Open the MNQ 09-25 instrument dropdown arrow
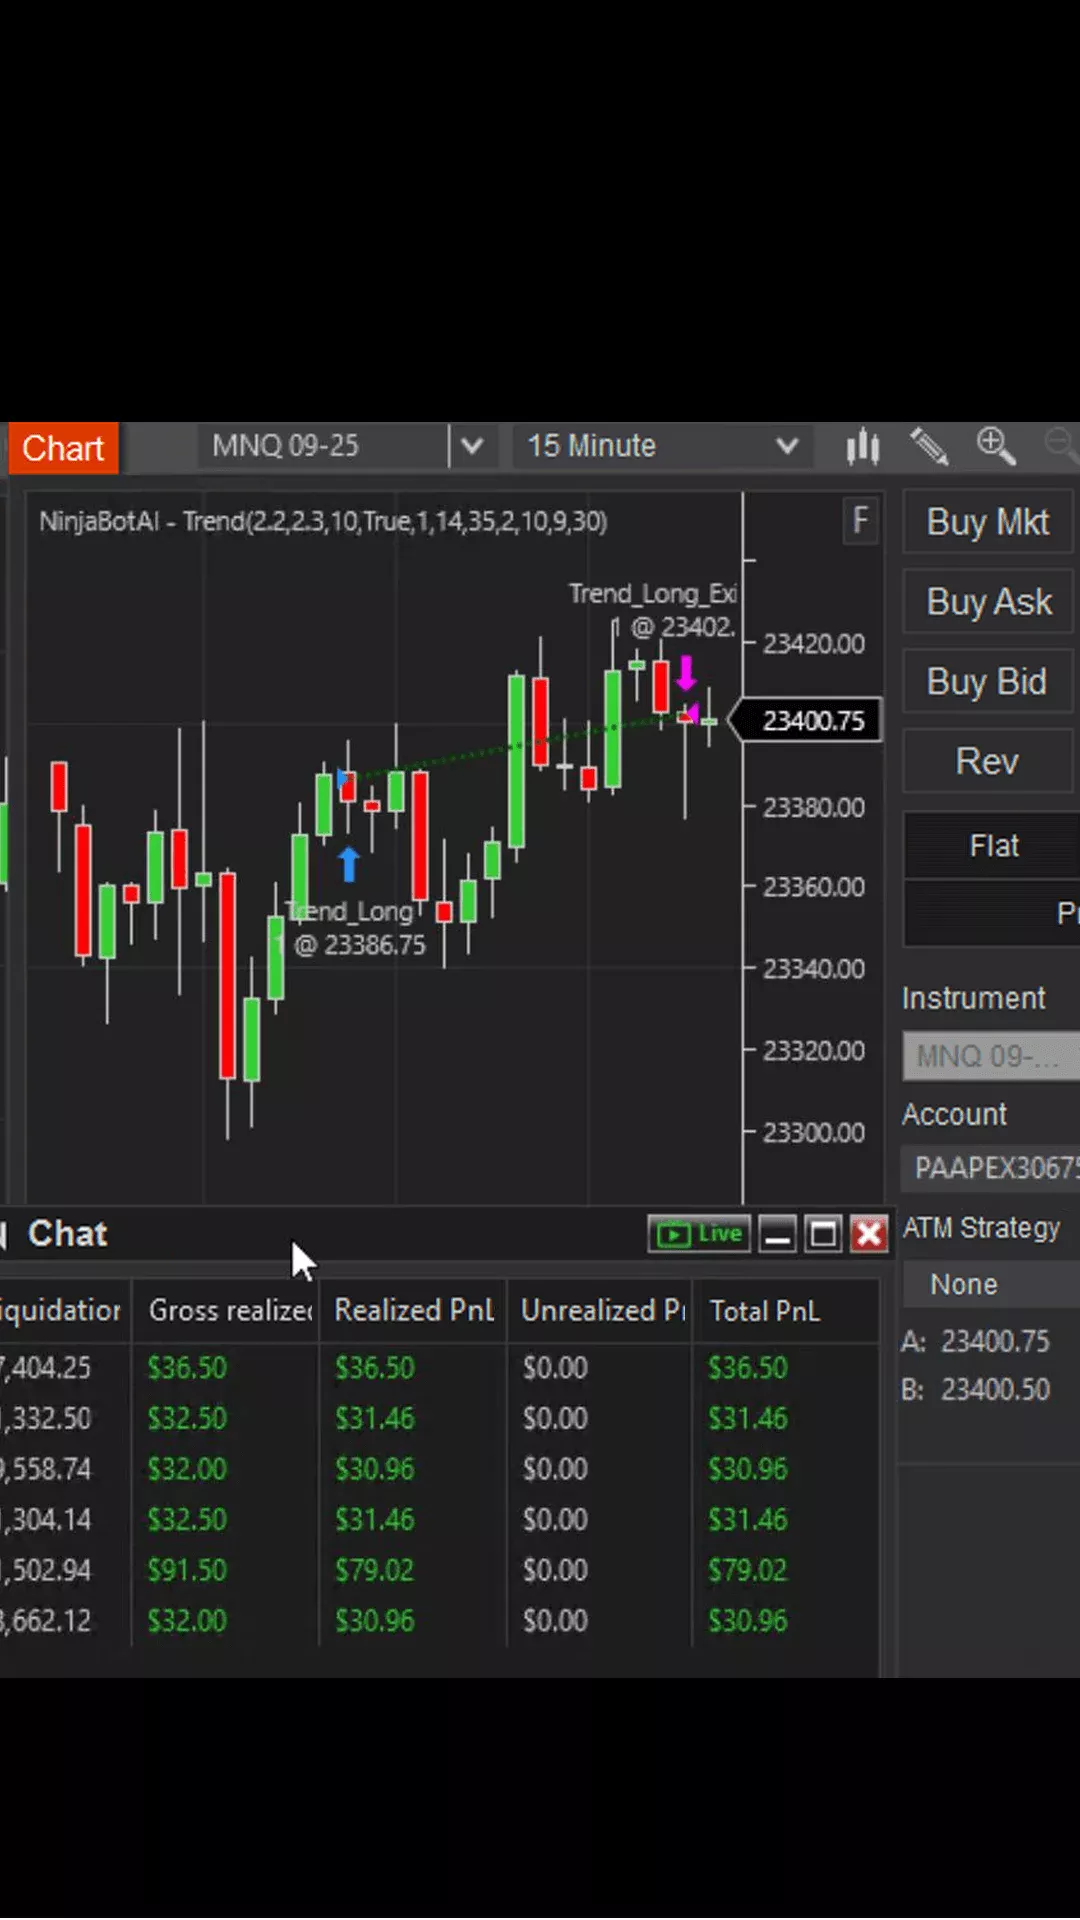The height and width of the screenshot is (1920, 1080). [x=472, y=446]
